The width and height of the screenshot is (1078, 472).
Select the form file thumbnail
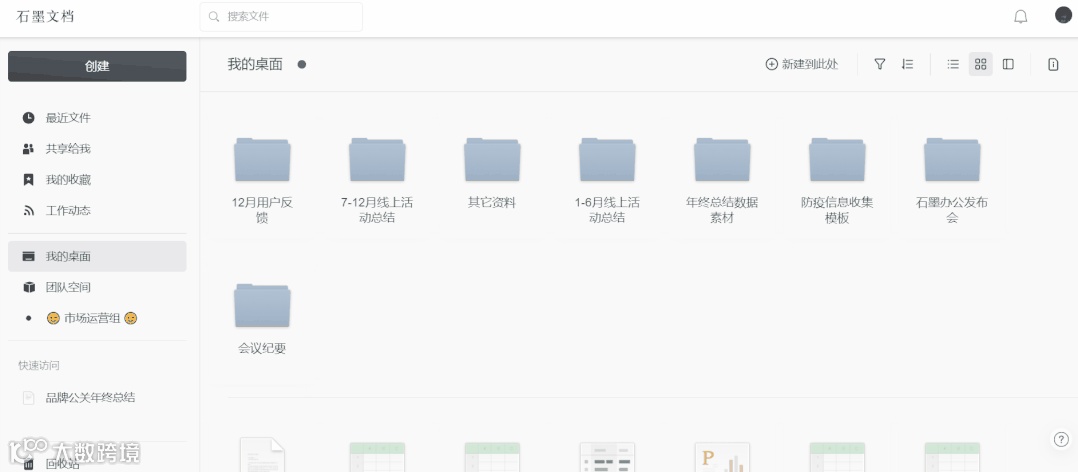tap(607, 456)
